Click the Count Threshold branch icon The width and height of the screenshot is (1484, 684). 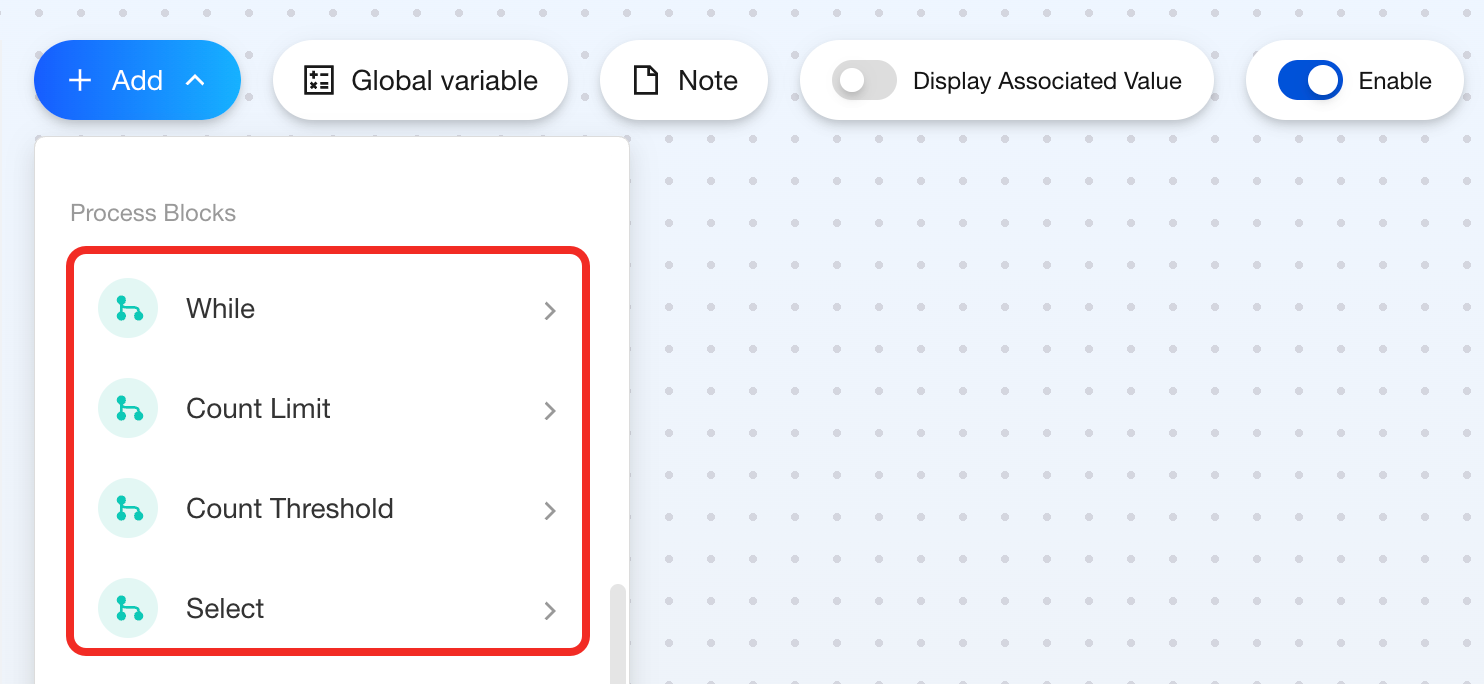128,508
